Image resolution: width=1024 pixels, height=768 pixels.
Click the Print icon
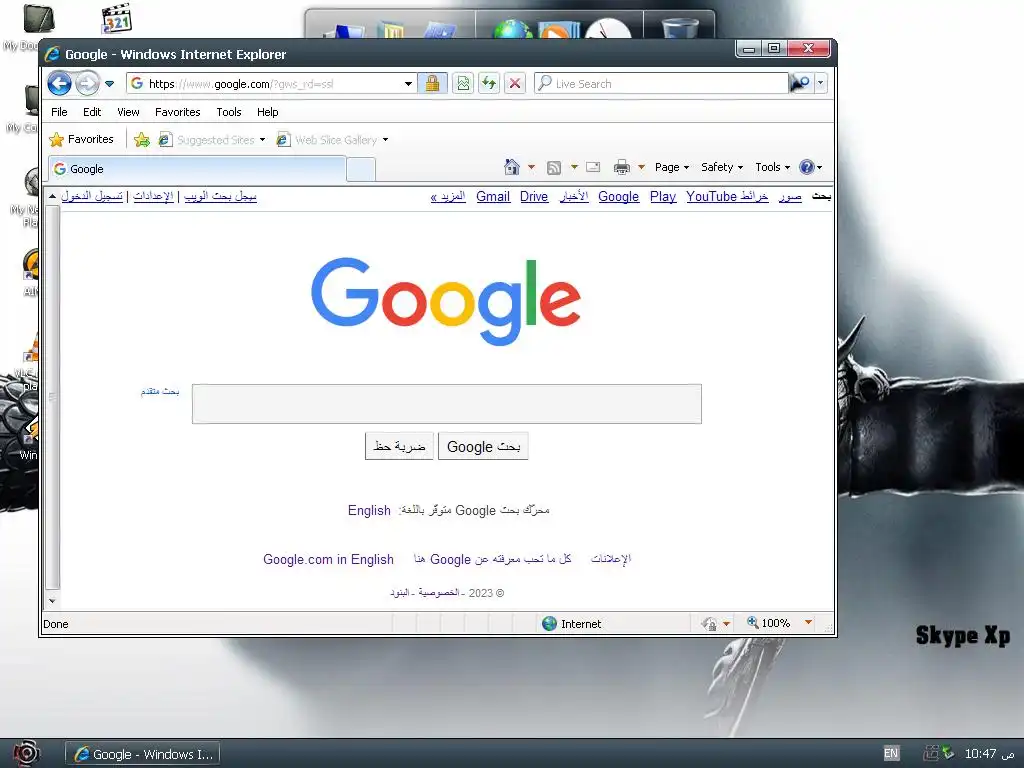622,167
